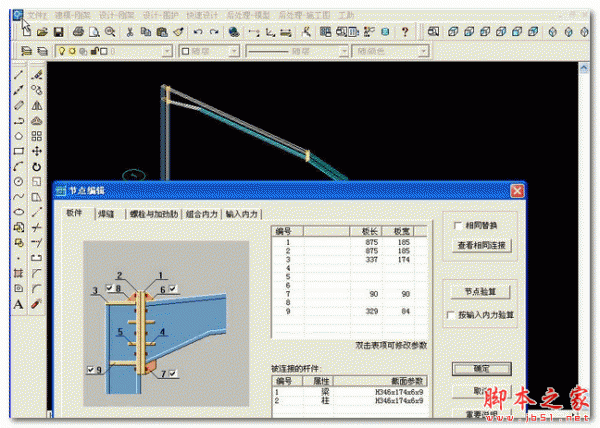
Task: Click the Copy icon in toolbar
Action: (146, 32)
